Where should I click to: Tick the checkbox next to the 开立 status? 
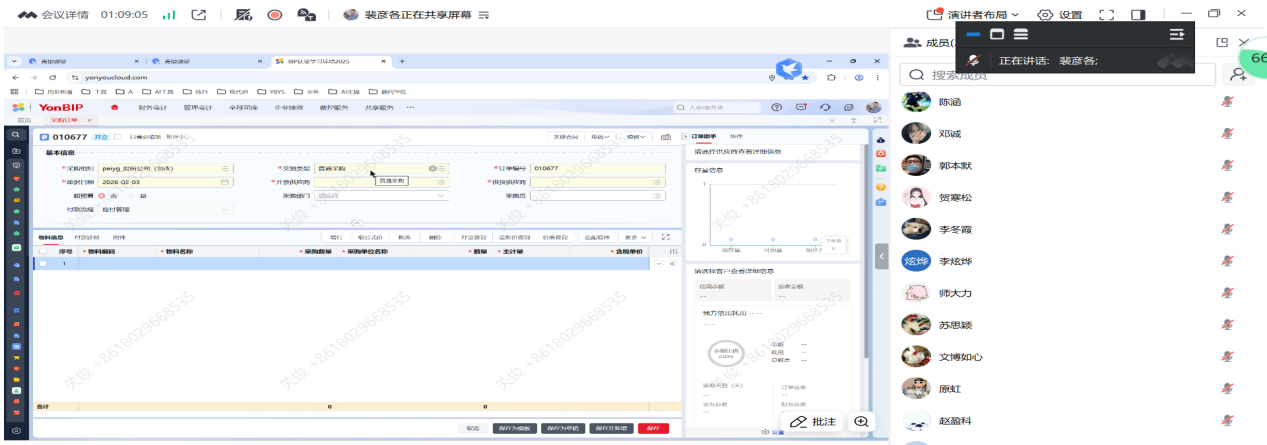pos(118,137)
